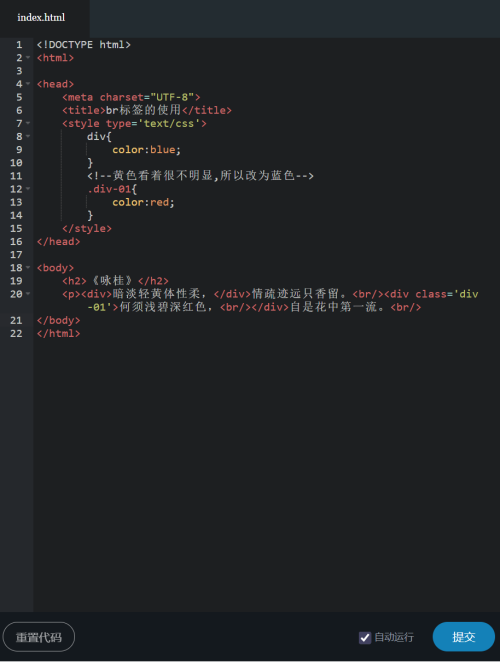
Task: Click line number 11 in gutter
Action: [x=16, y=176]
